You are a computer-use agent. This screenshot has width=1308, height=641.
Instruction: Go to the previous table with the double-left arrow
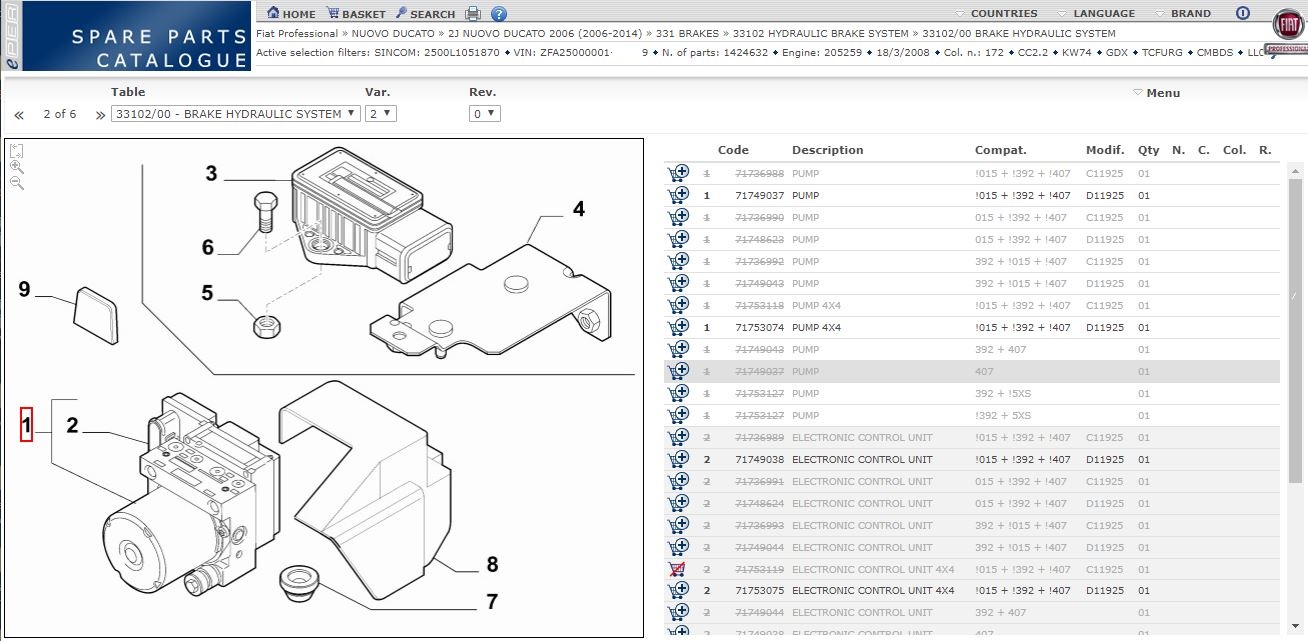[18, 115]
